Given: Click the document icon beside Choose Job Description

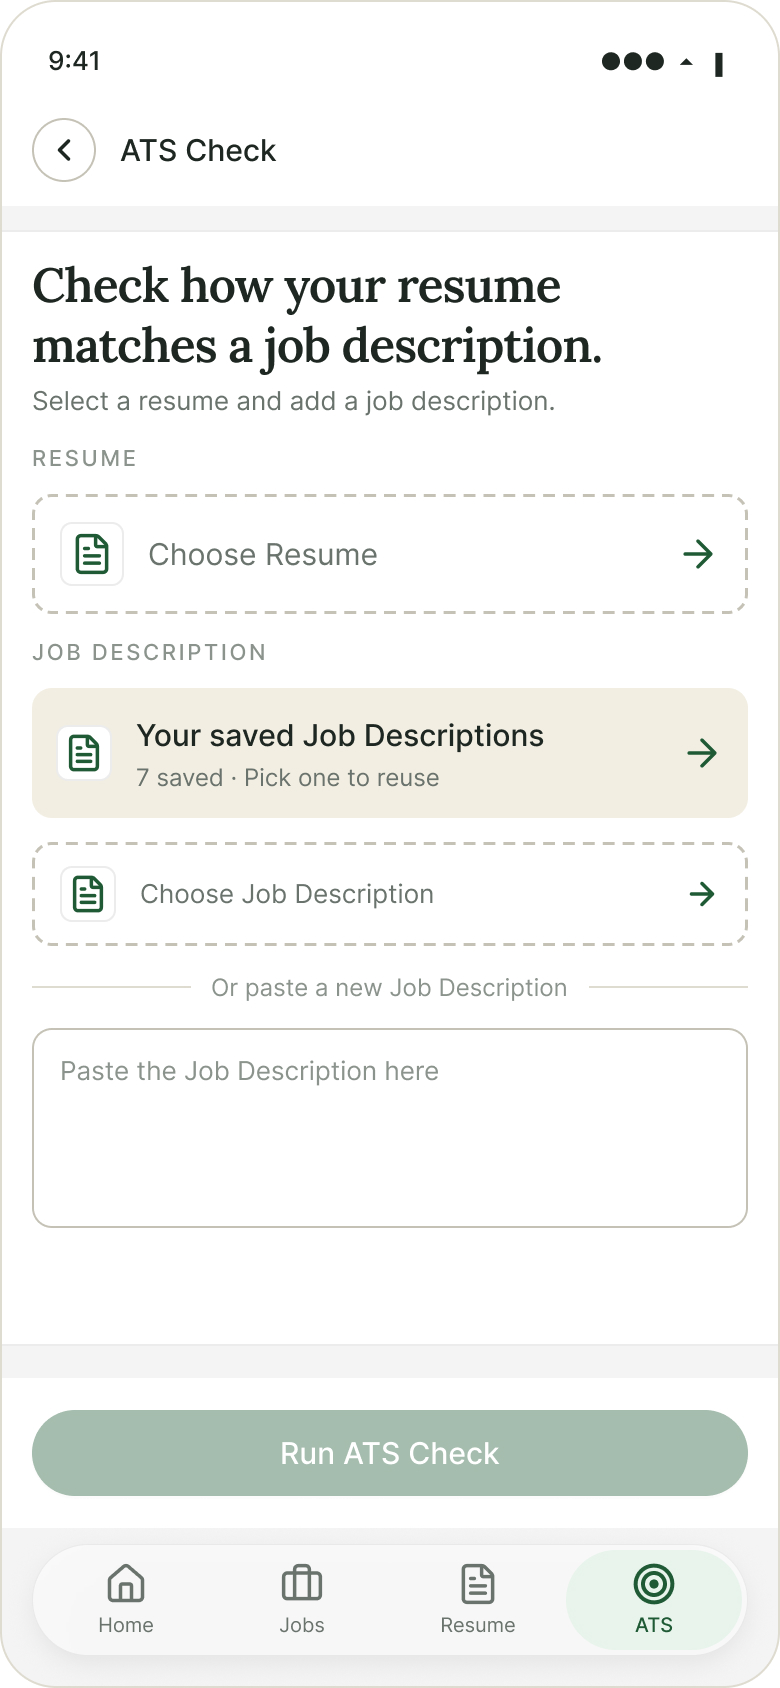Looking at the screenshot, I should (x=88, y=894).
